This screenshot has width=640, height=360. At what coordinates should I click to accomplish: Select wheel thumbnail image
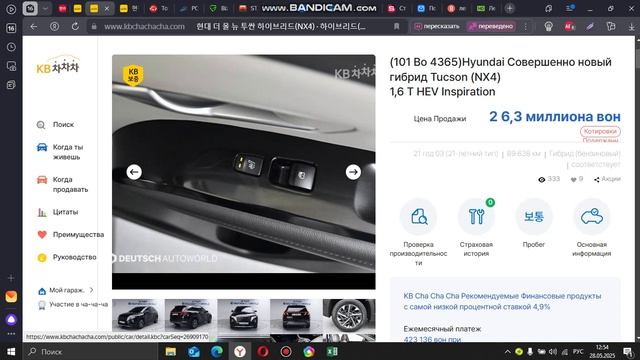tap(349, 315)
